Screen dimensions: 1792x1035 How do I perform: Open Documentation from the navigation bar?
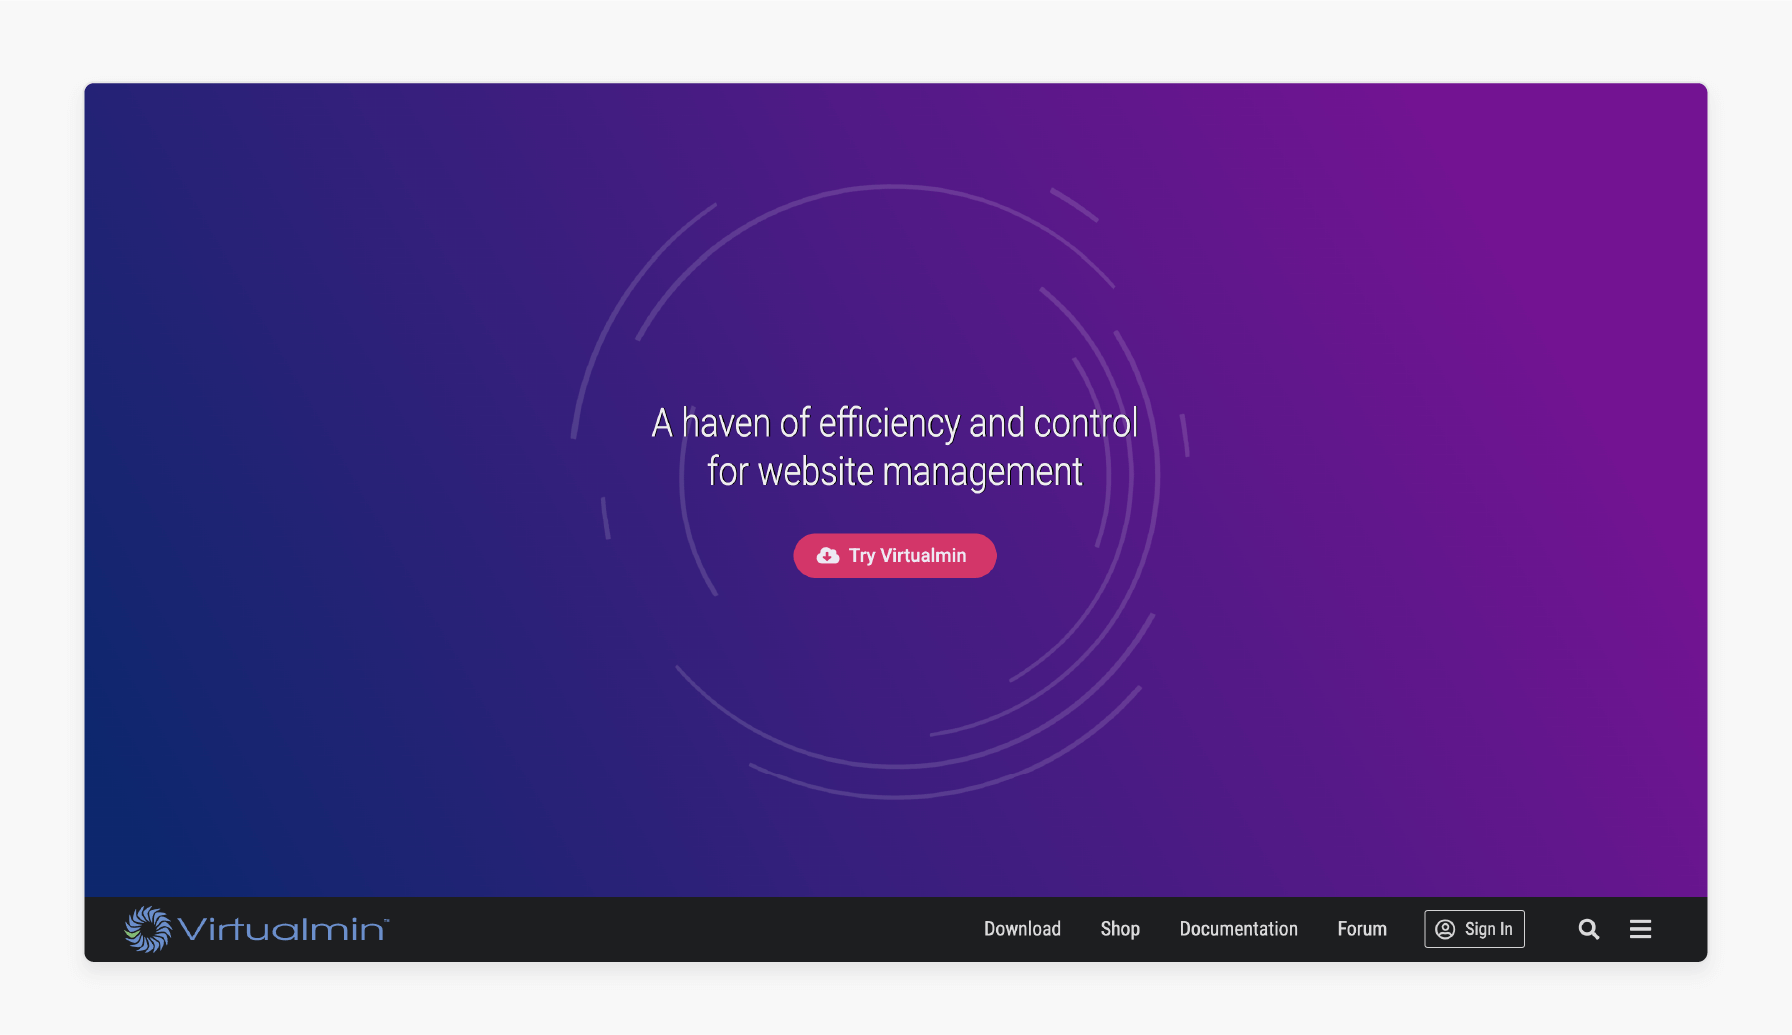pos(1238,929)
